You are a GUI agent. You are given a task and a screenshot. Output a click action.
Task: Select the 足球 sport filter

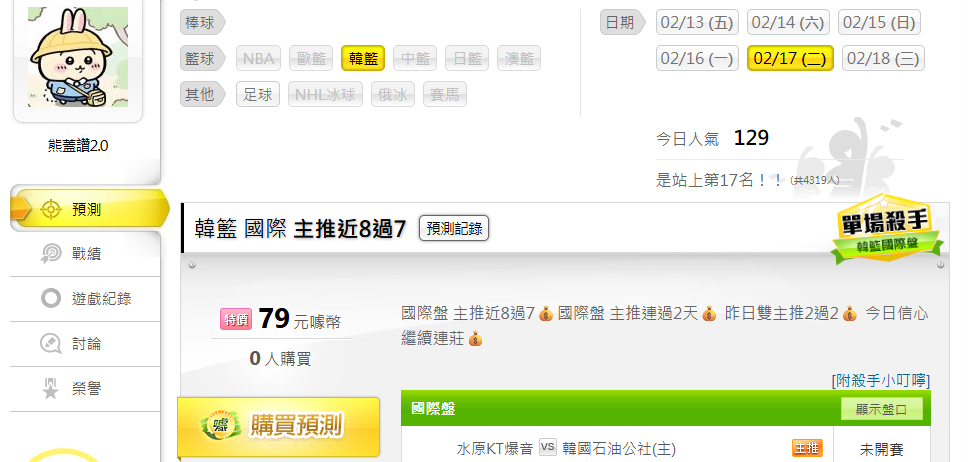tap(258, 94)
